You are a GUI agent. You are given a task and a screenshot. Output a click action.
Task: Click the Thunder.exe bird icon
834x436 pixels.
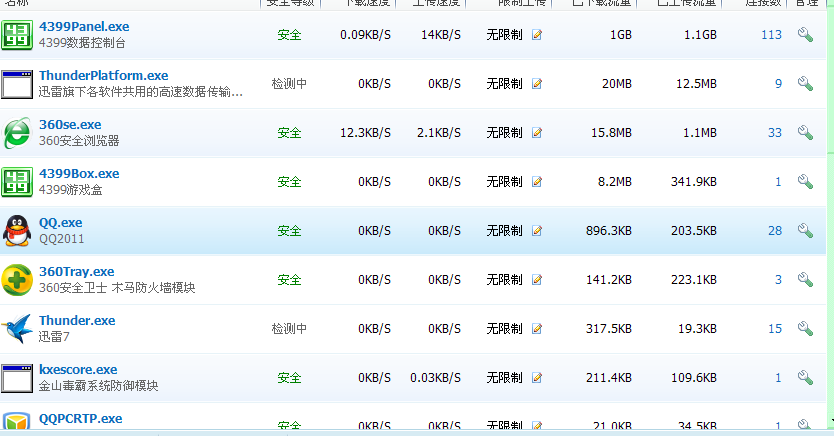pos(17,328)
